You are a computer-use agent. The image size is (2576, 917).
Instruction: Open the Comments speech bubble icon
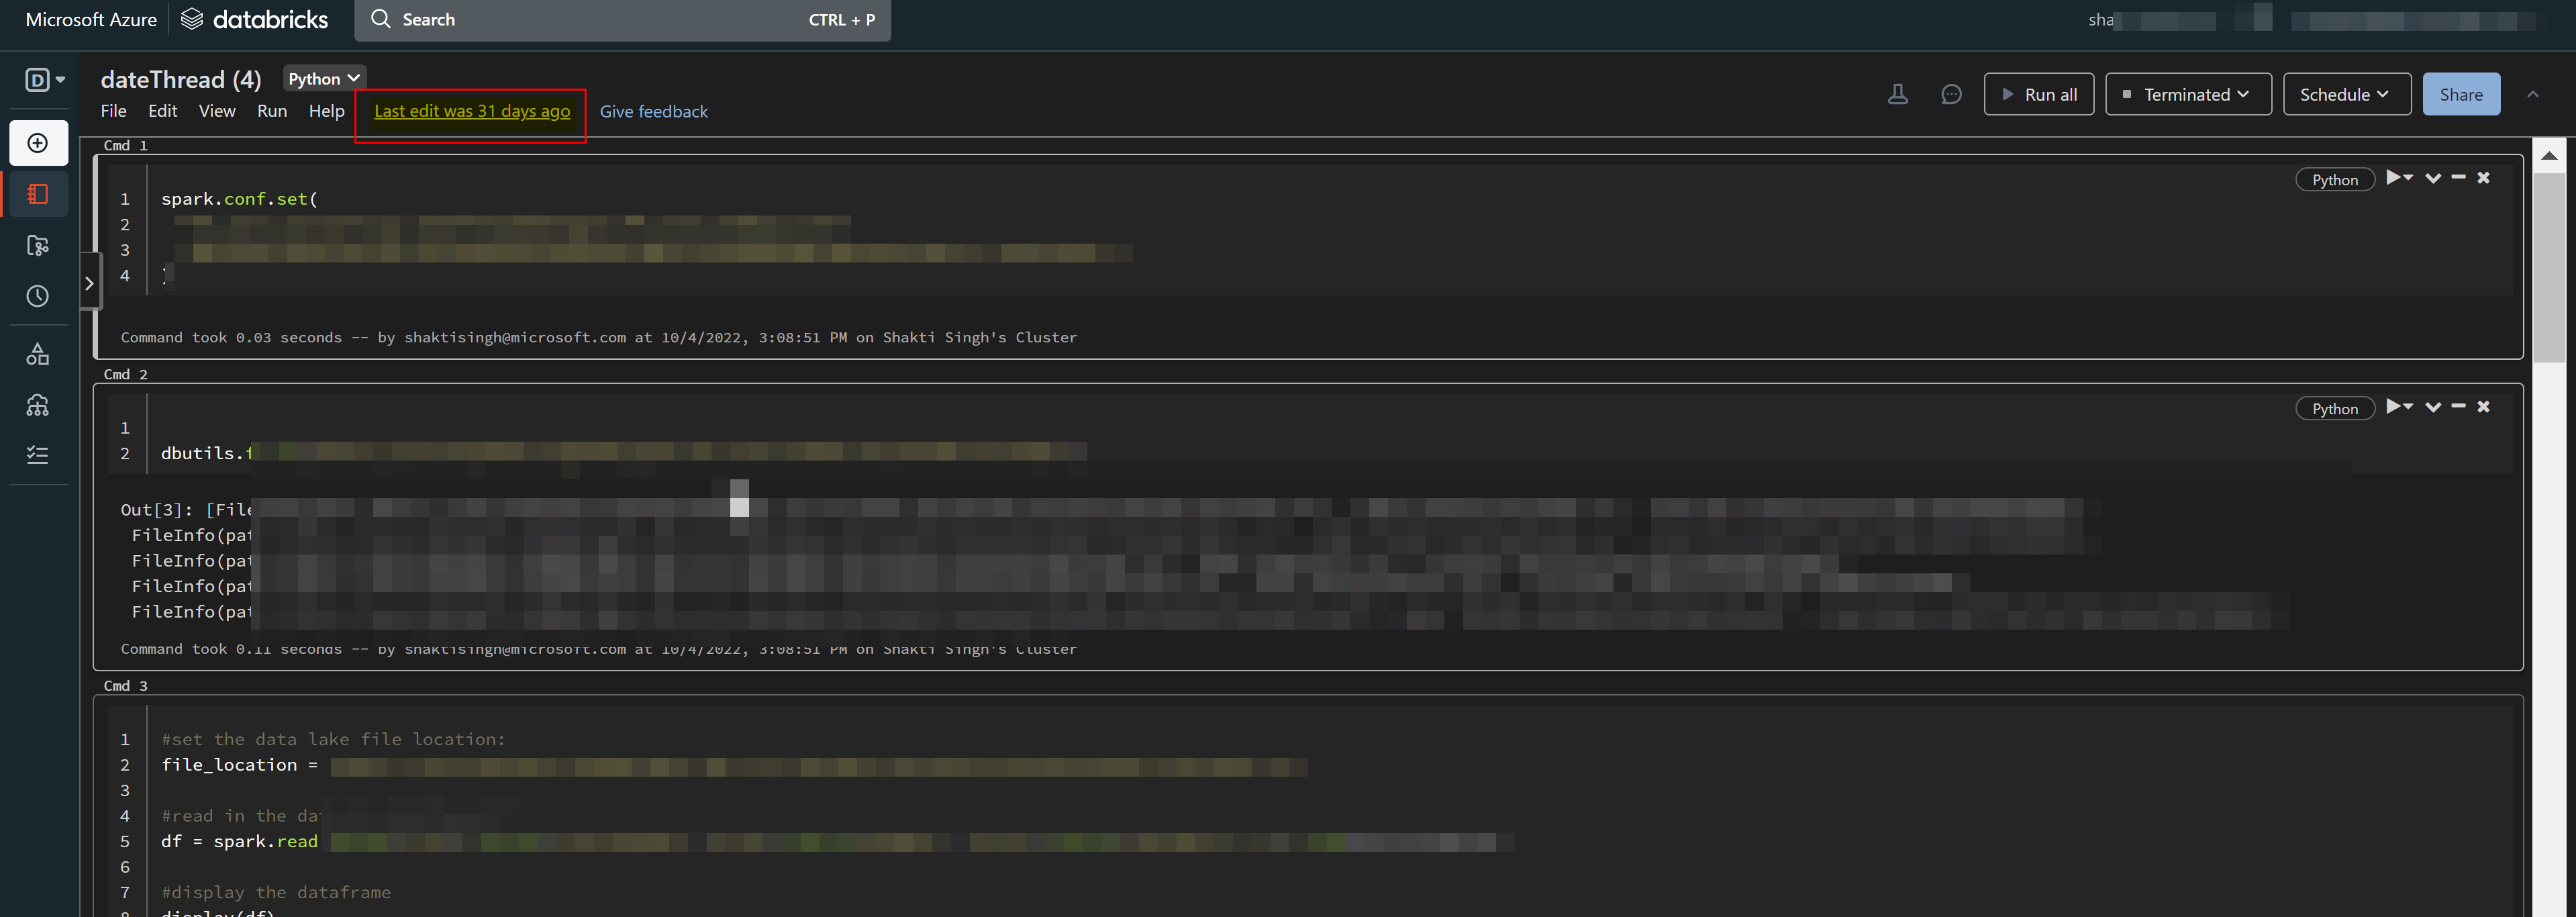(1951, 94)
